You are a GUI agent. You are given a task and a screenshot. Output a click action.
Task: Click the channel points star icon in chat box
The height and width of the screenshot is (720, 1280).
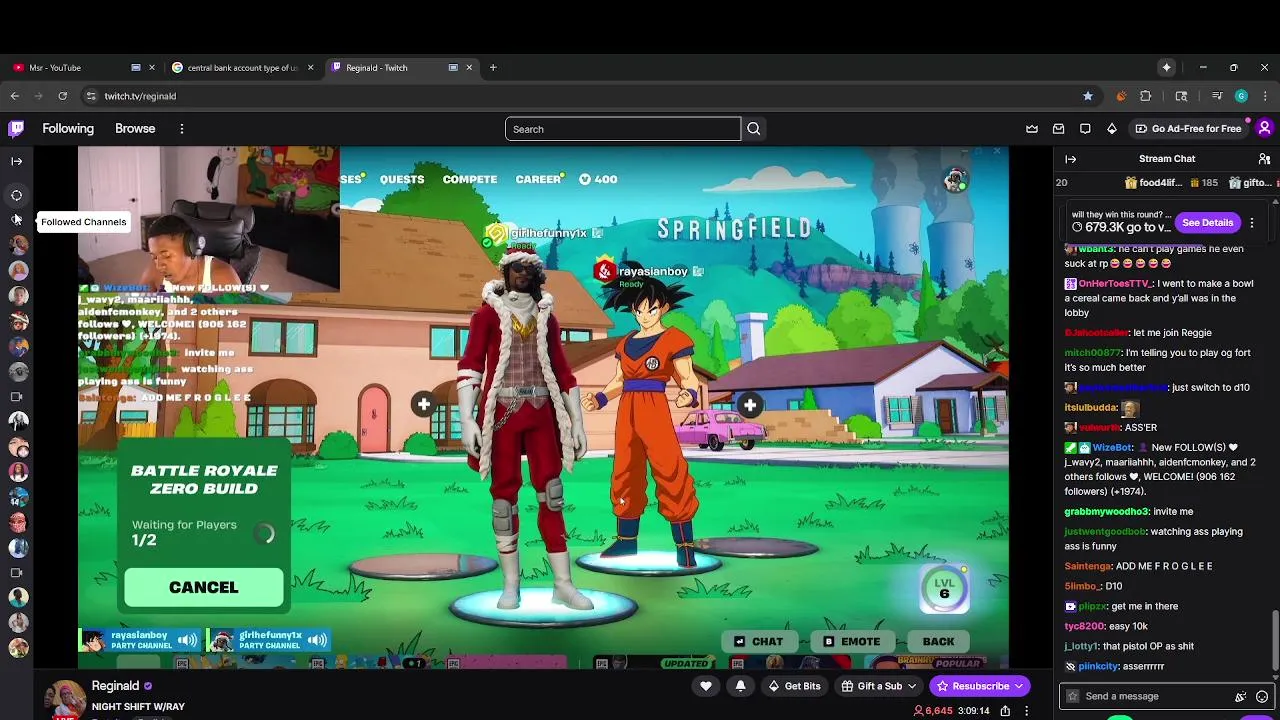pos(1073,696)
